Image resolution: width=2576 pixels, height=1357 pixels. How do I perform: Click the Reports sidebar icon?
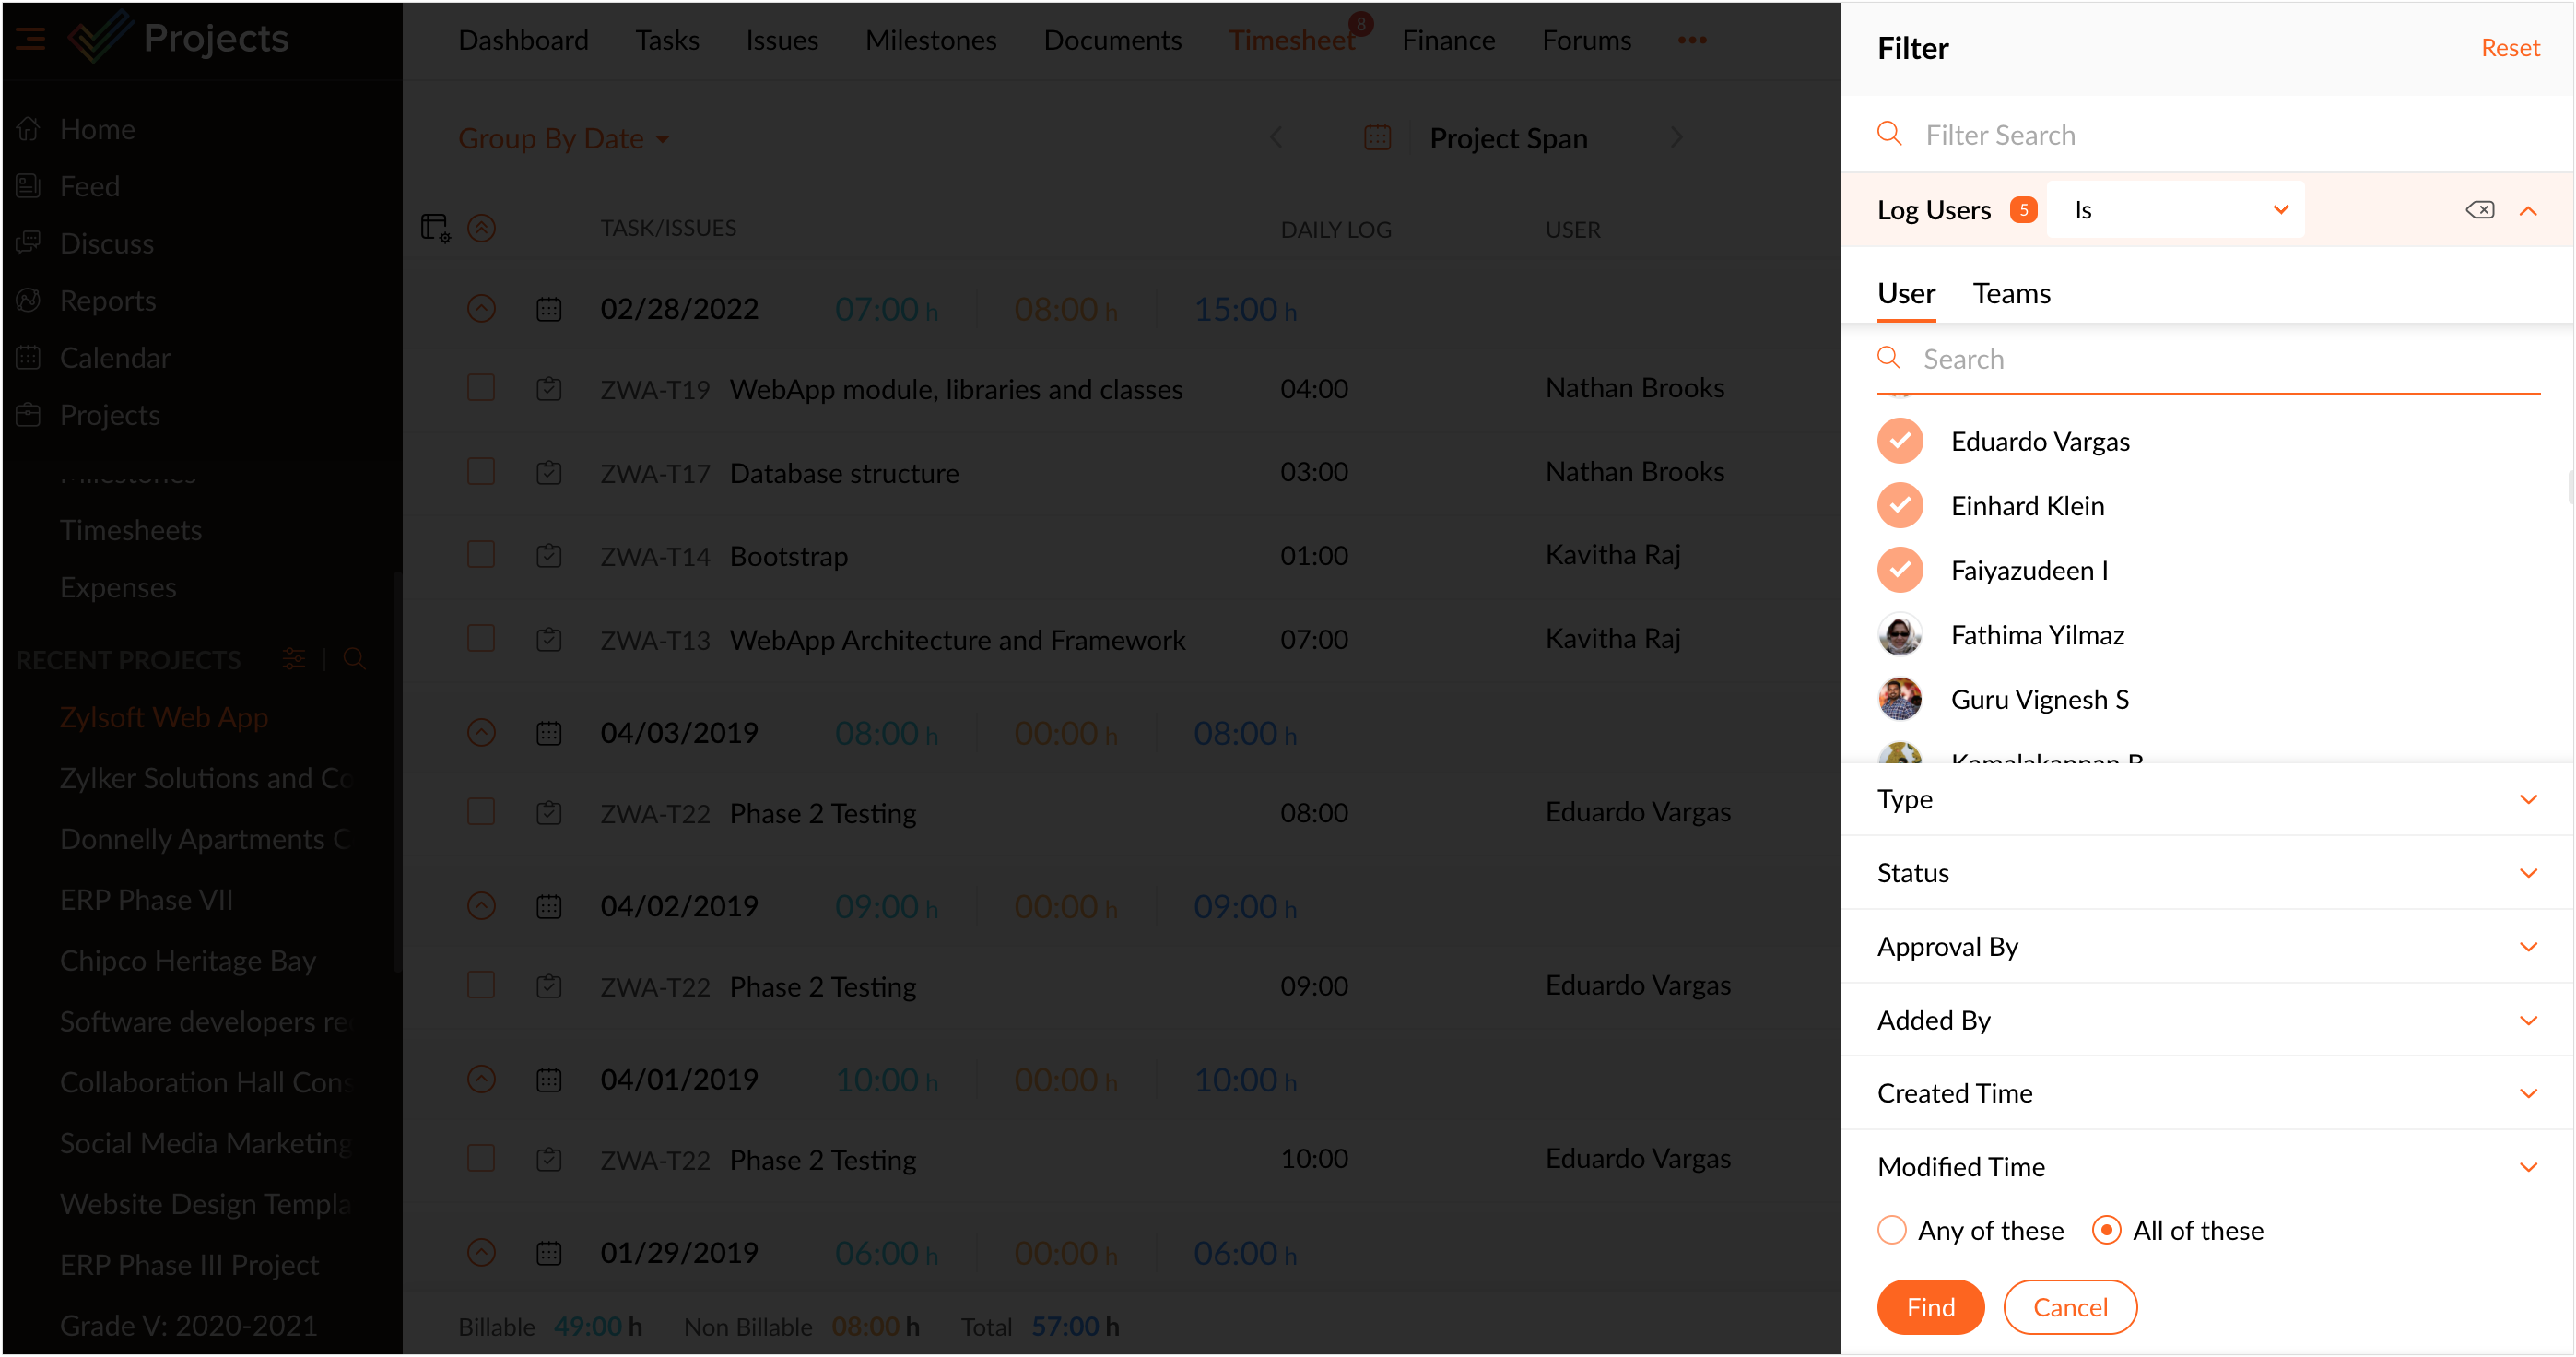[28, 300]
